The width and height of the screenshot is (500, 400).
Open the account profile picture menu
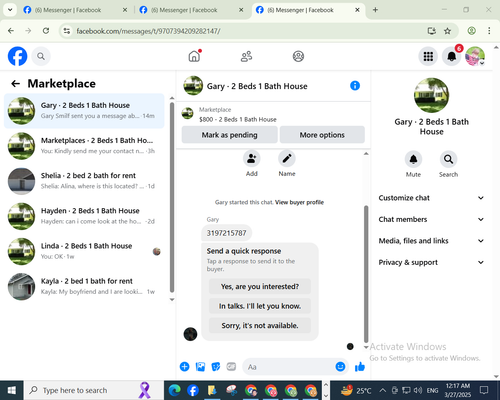(475, 56)
